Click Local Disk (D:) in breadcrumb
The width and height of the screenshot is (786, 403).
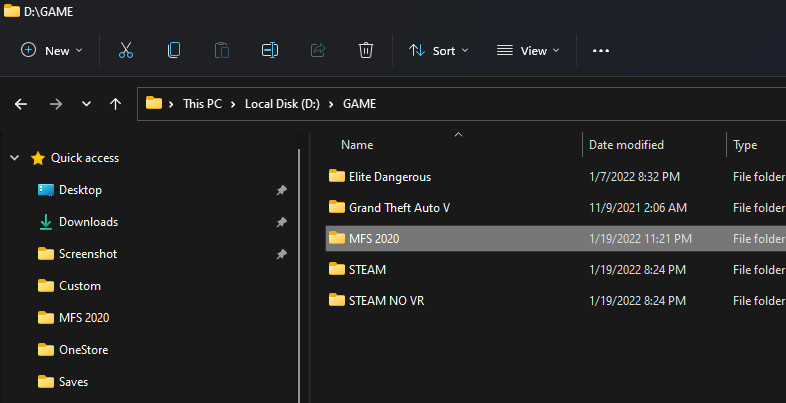coord(283,104)
